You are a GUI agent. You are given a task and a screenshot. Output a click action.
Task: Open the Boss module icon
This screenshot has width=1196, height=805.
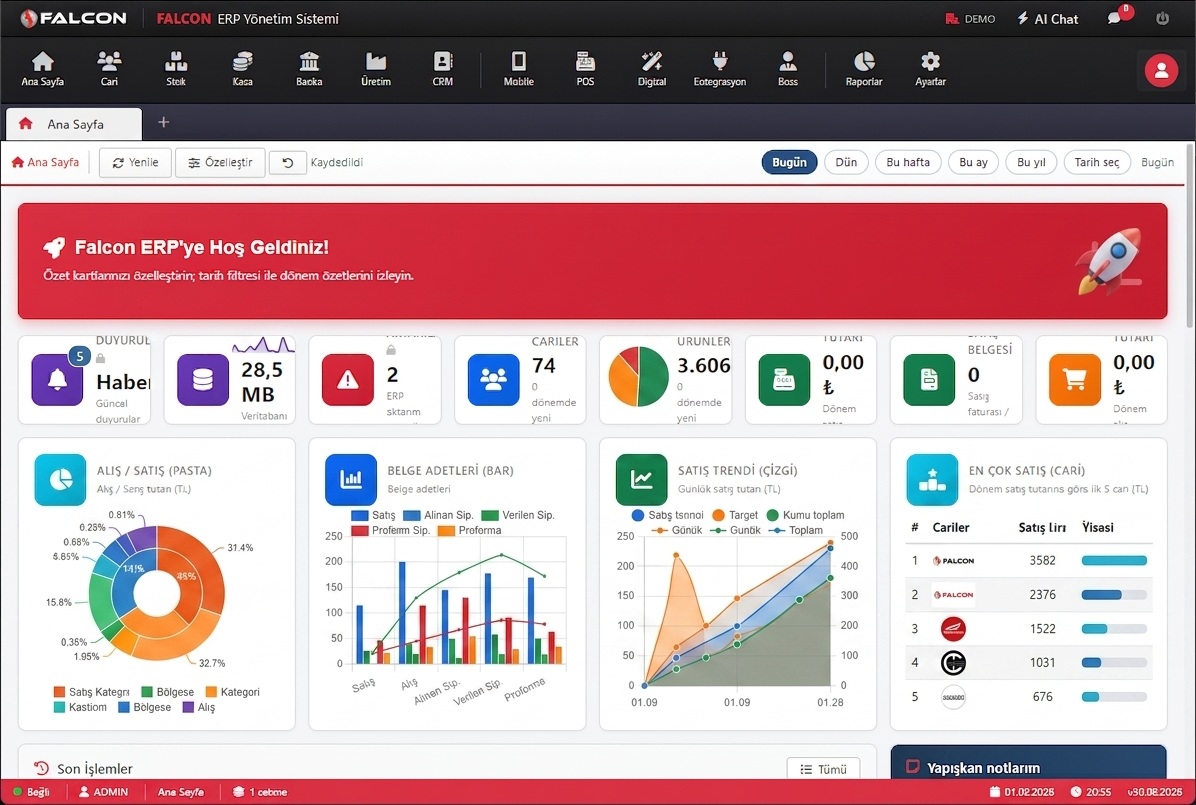[788, 69]
